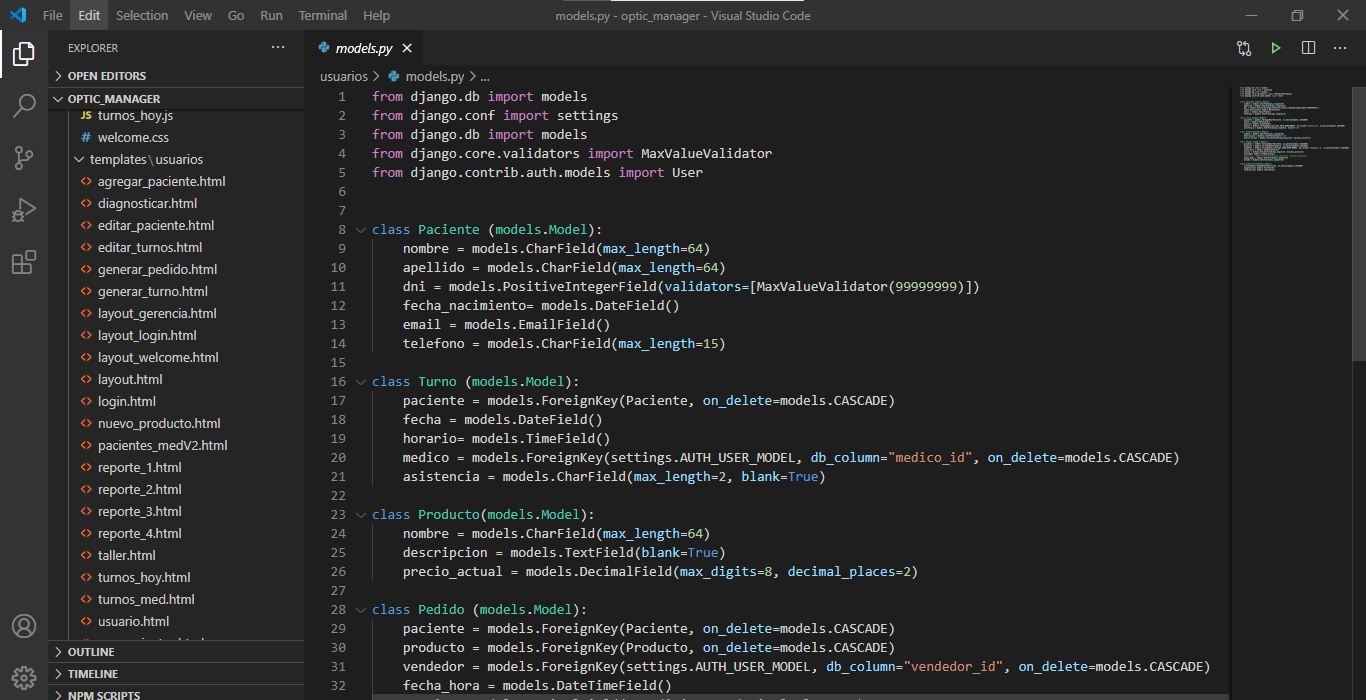1366x700 pixels.
Task: Open layout_login.html file
Action: tap(147, 336)
